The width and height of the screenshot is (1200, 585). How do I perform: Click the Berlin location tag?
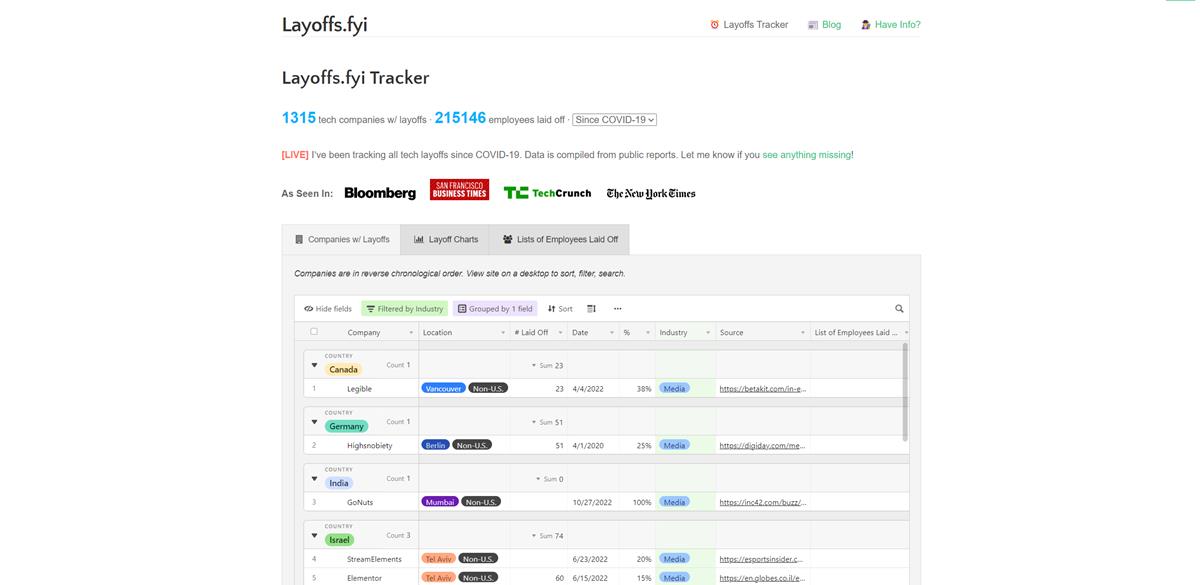[x=436, y=445]
